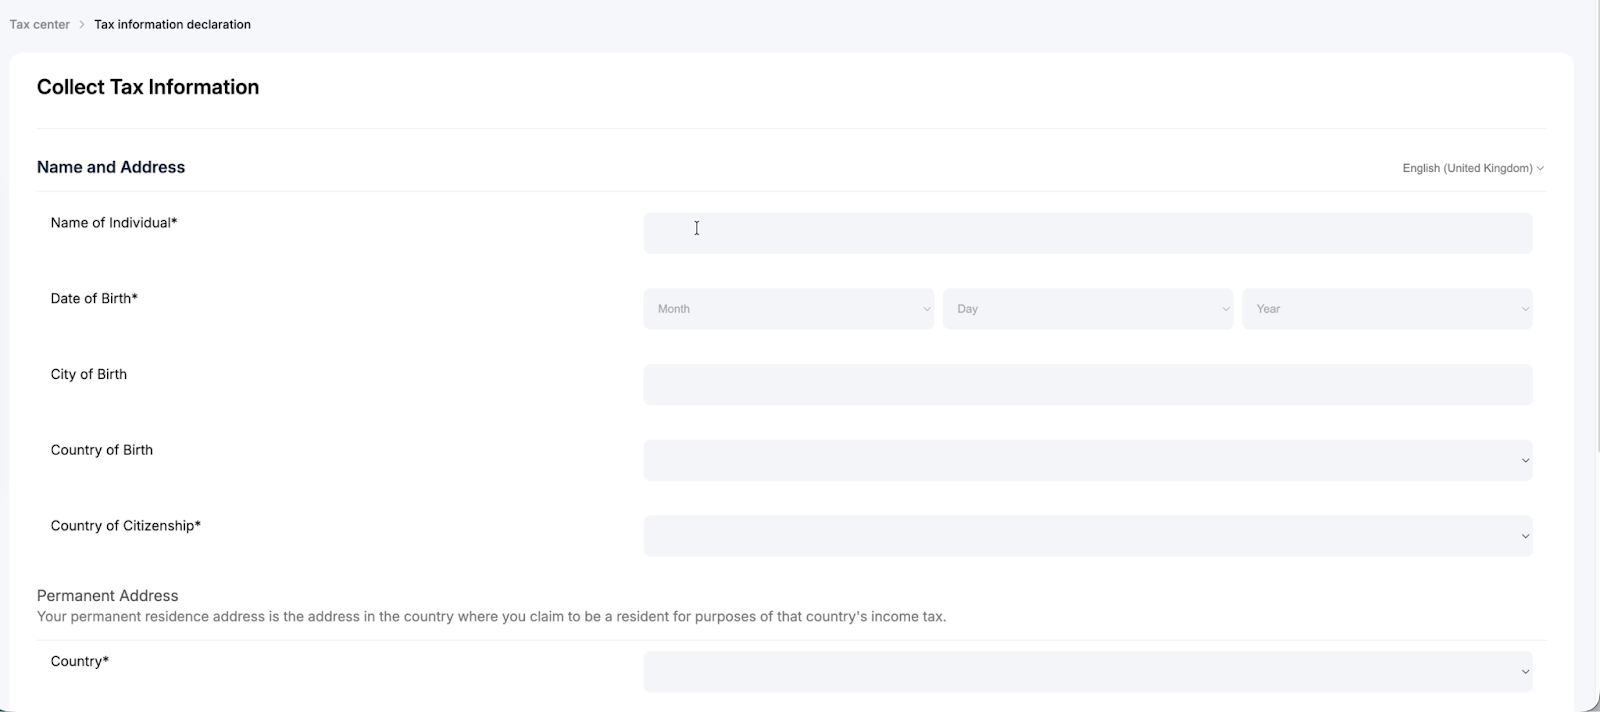Click the Collect Tax Information heading
This screenshot has height=712, width=1600.
pyautogui.click(x=148, y=87)
